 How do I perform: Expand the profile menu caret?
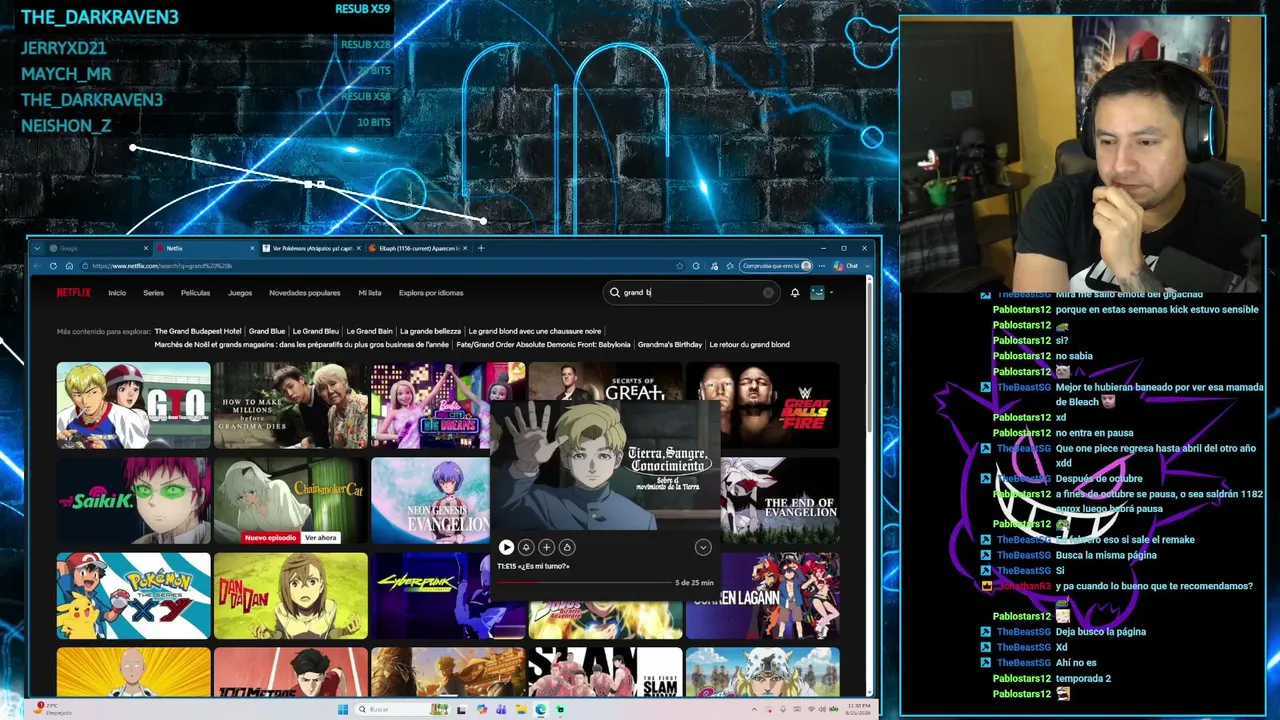pyautogui.click(x=831, y=293)
